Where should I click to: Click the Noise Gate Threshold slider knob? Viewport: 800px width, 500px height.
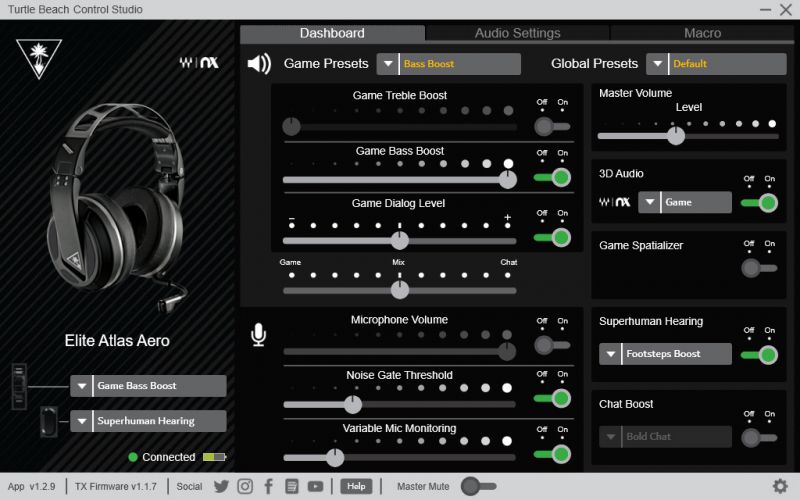(x=353, y=405)
